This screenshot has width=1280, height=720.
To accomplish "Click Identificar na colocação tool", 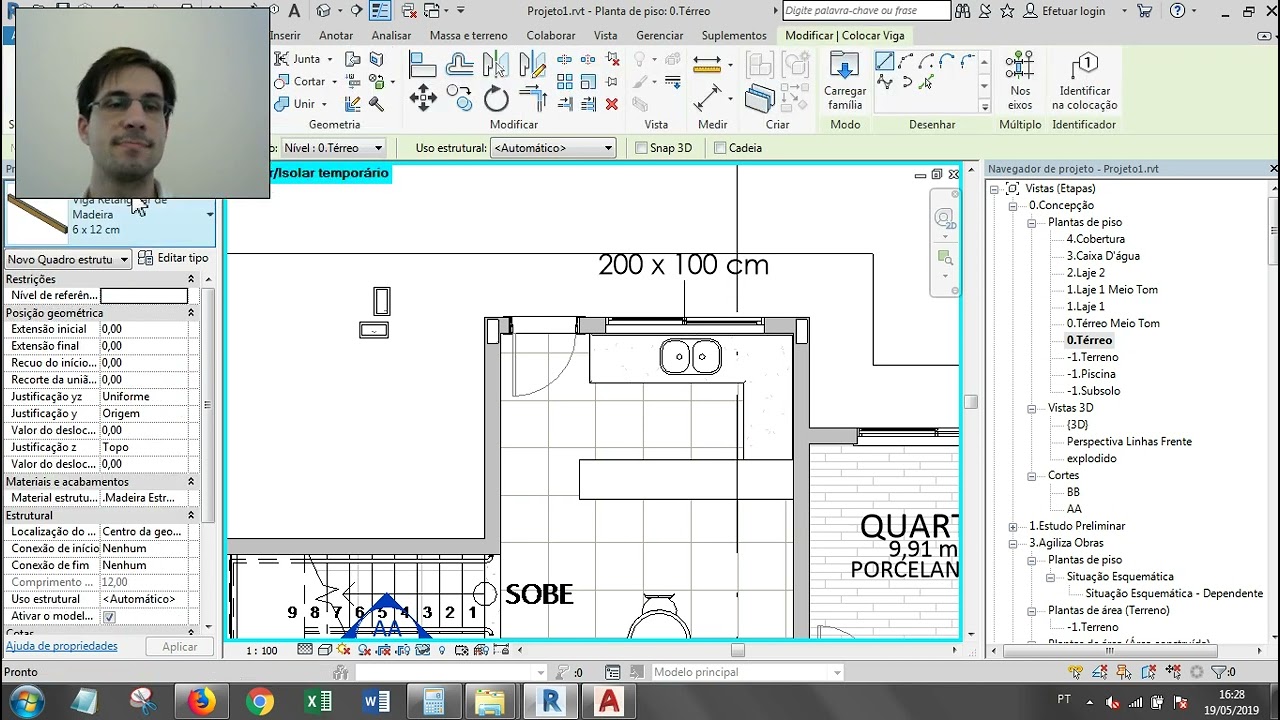I will click(1085, 82).
